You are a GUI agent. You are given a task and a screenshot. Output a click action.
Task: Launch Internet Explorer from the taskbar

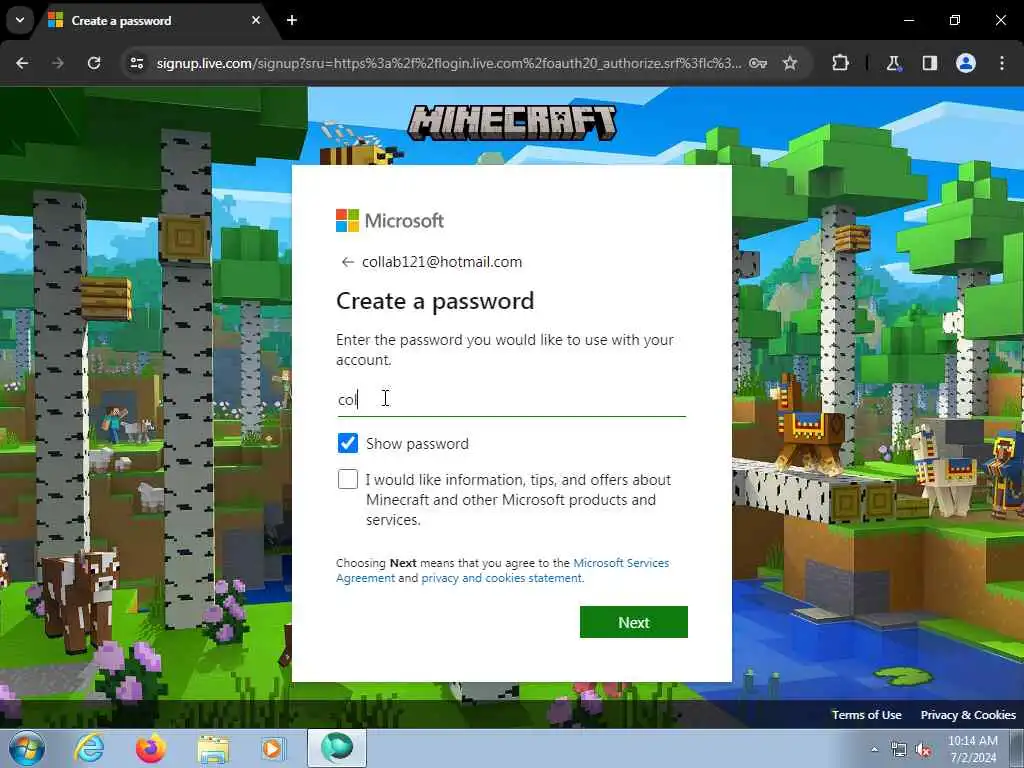[89, 748]
